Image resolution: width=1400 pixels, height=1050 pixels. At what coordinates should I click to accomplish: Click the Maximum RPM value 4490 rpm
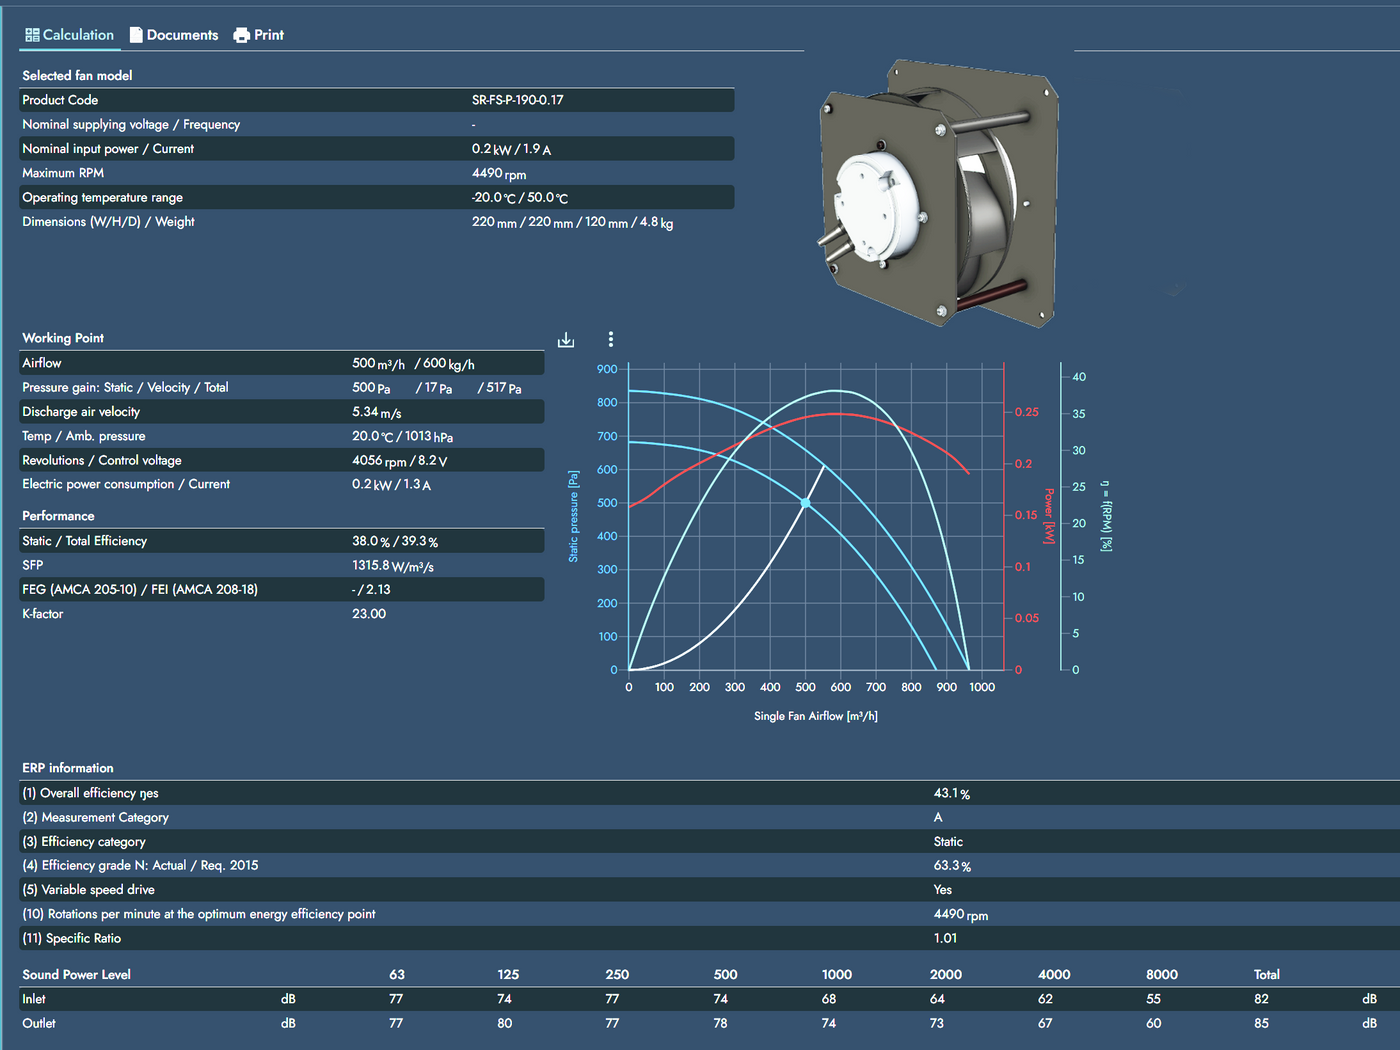click(x=499, y=173)
